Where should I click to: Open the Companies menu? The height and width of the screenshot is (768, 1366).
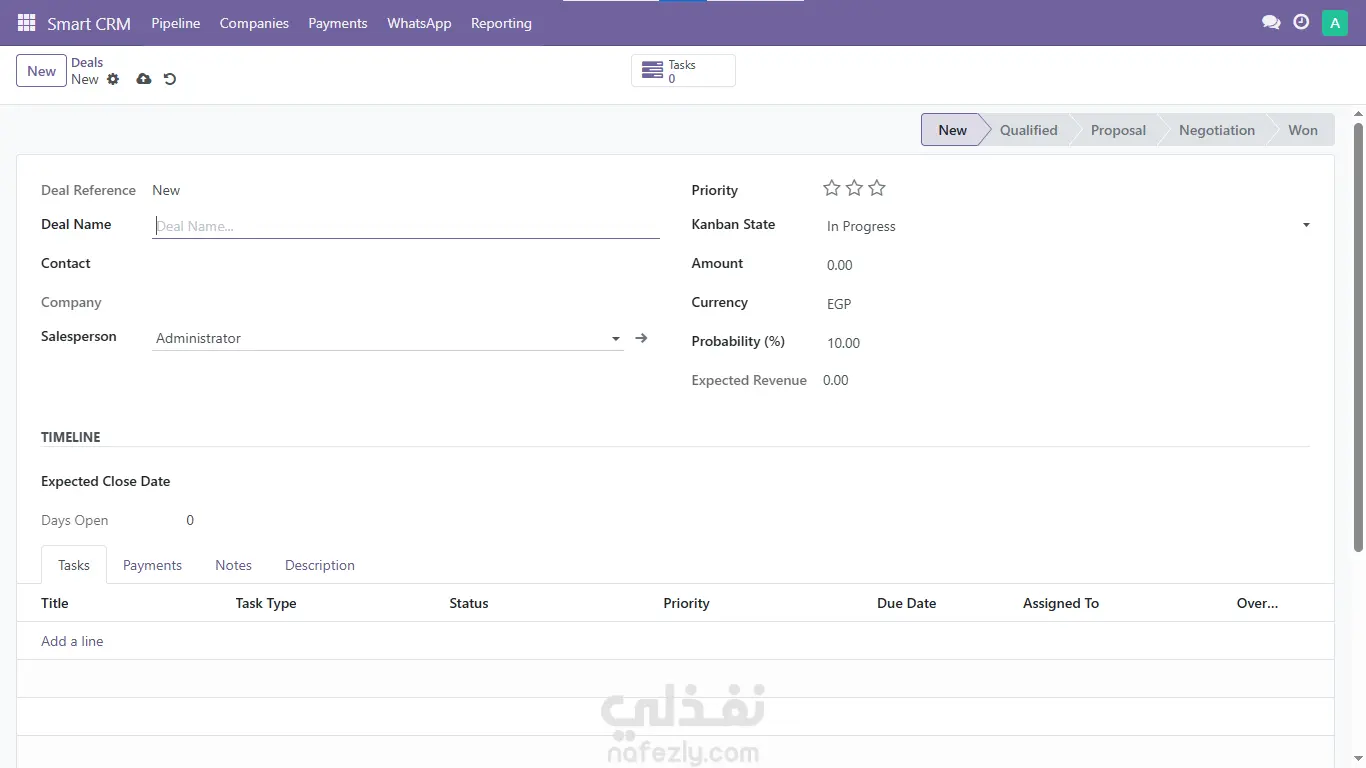(x=254, y=23)
